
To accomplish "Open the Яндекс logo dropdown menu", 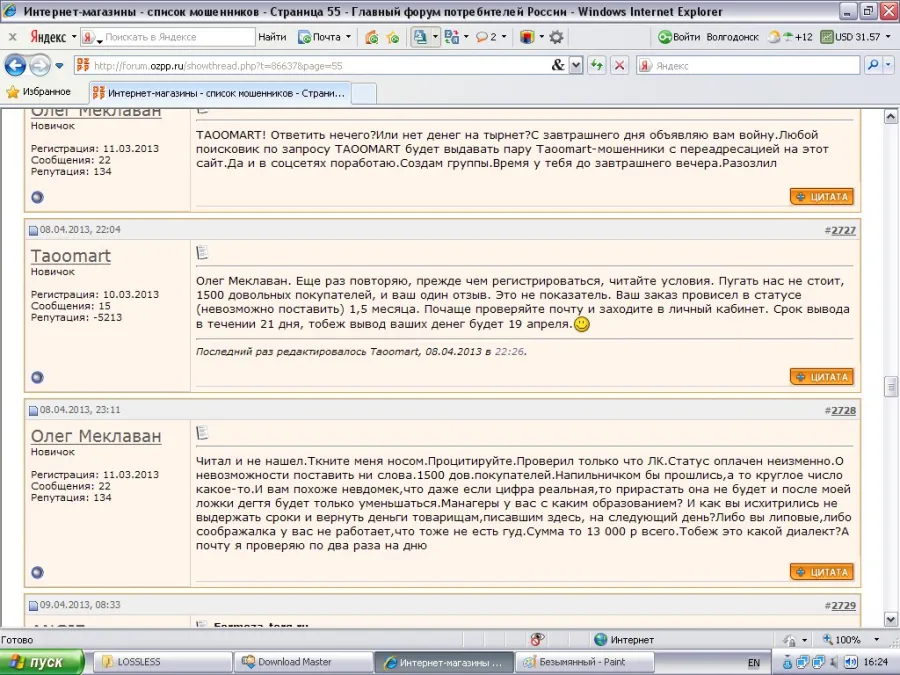I will (74, 37).
